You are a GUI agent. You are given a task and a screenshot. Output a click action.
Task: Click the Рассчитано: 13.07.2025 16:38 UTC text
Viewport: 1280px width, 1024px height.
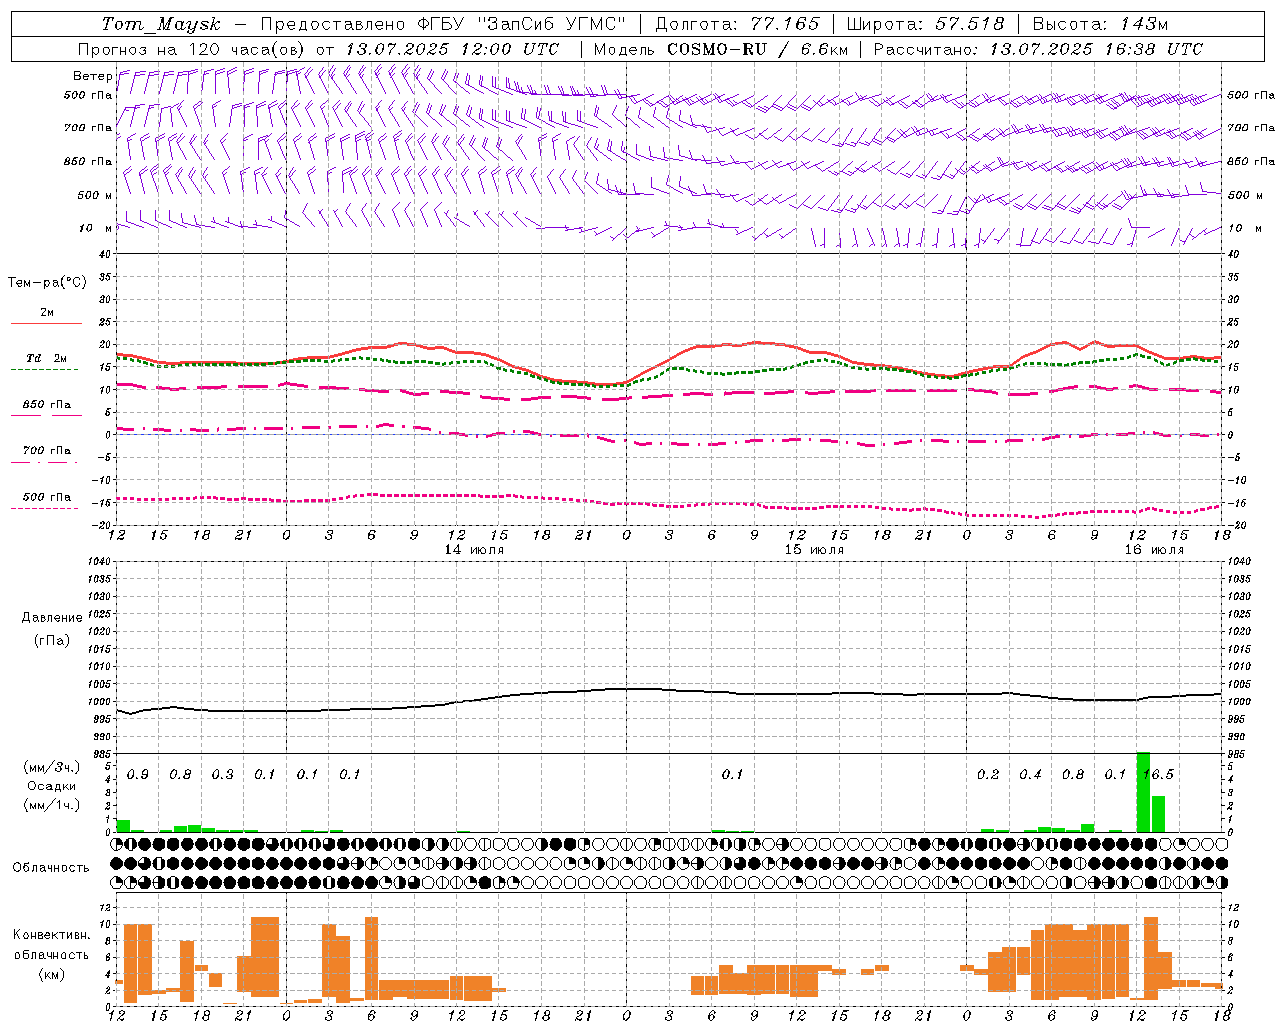coord(1038,49)
